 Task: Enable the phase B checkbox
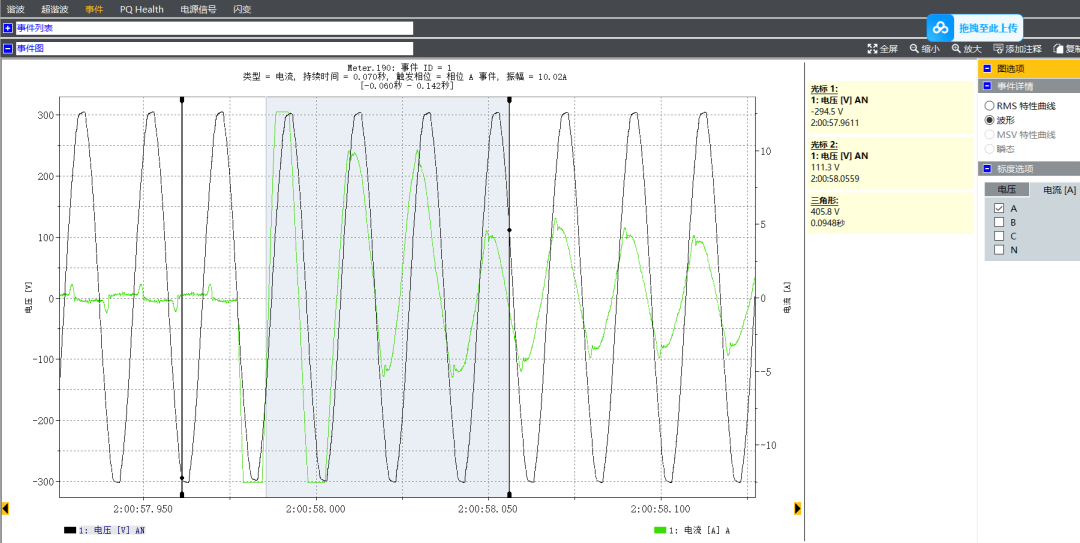click(998, 222)
